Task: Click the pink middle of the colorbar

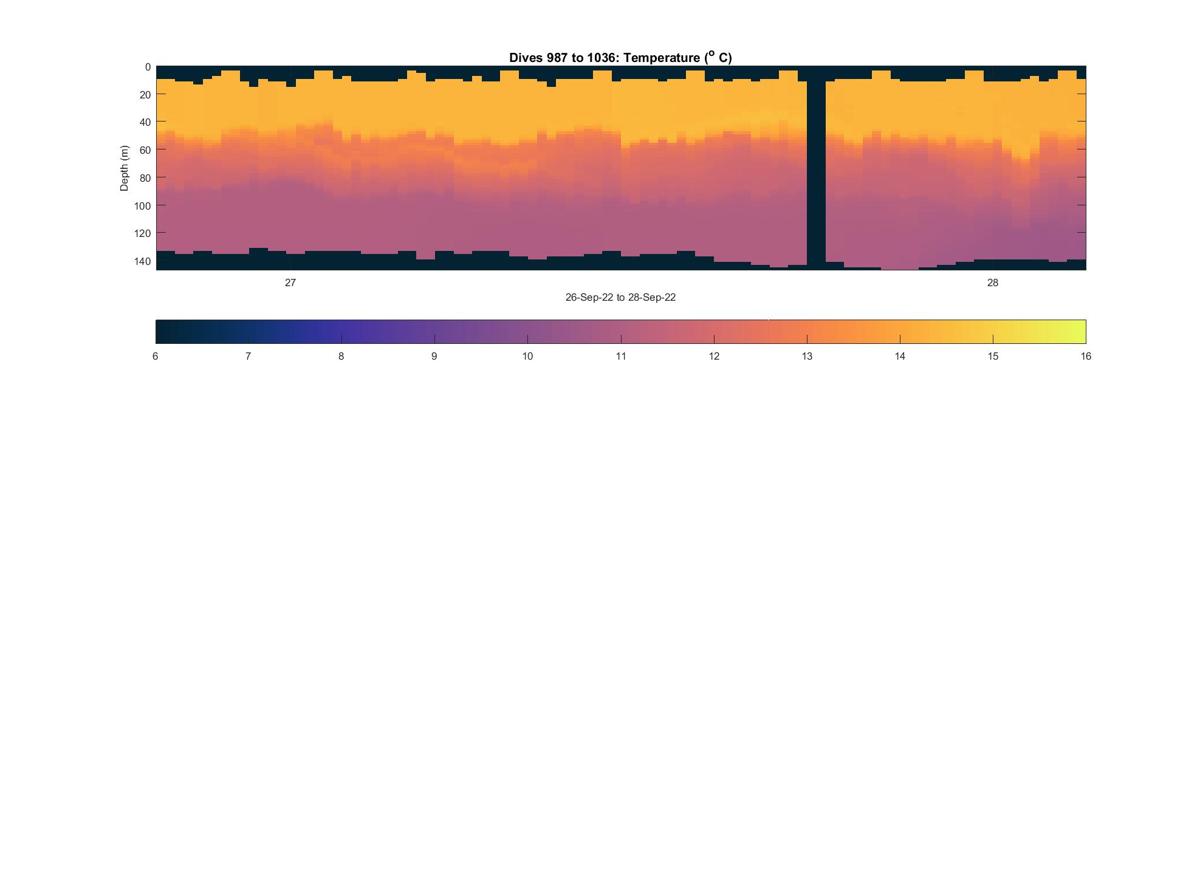Action: pos(621,331)
